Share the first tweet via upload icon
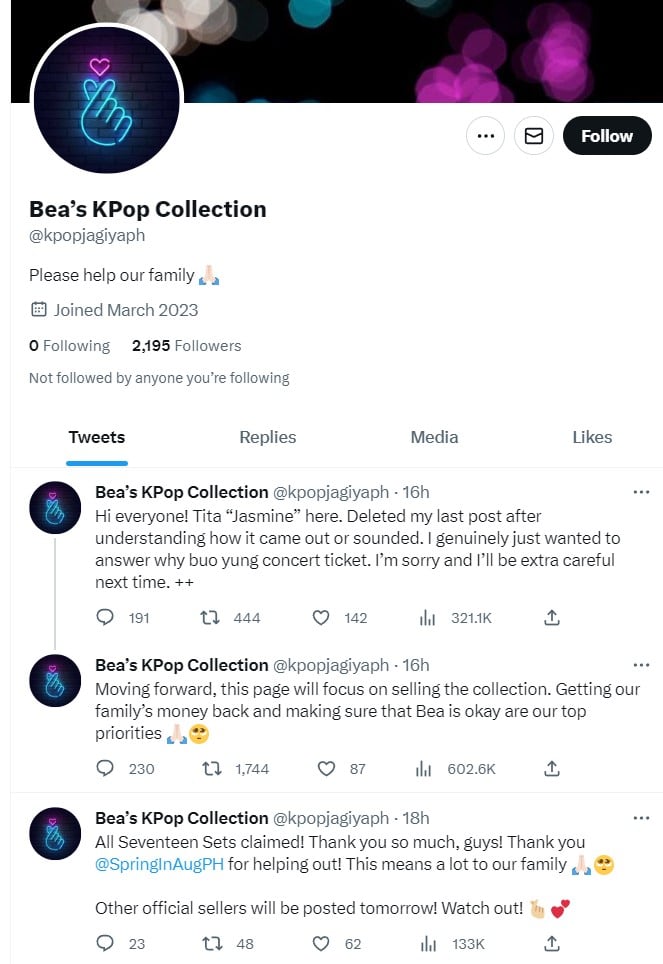The width and height of the screenshot is (663, 964). click(551, 618)
